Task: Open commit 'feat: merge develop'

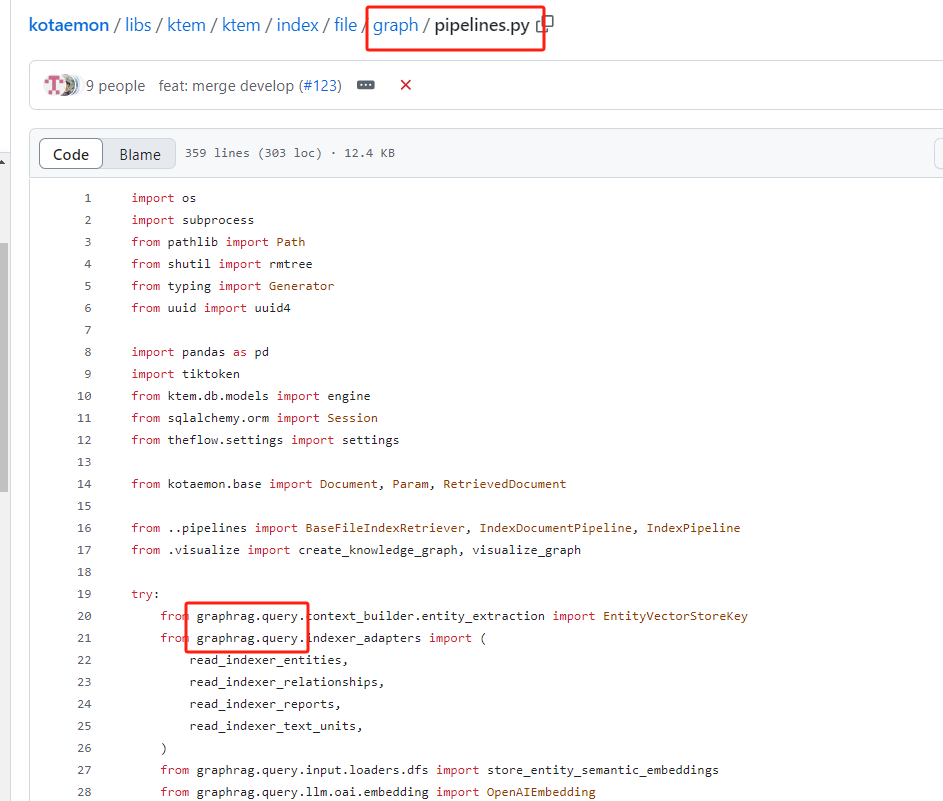Action: (x=226, y=86)
